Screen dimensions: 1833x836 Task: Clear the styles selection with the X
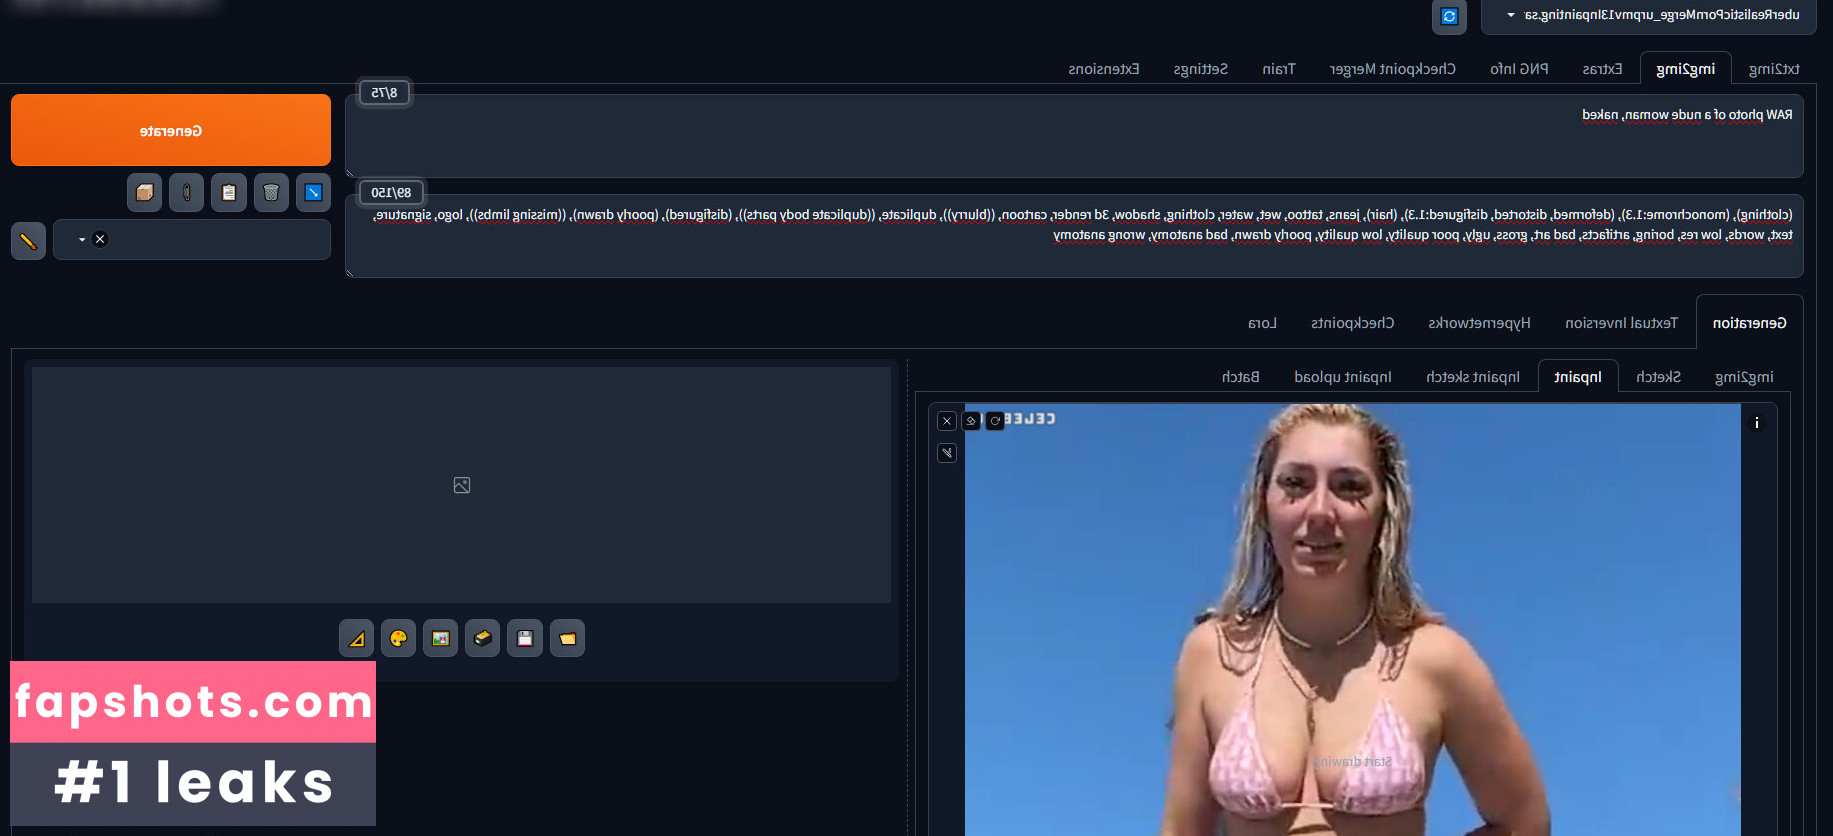(100, 239)
